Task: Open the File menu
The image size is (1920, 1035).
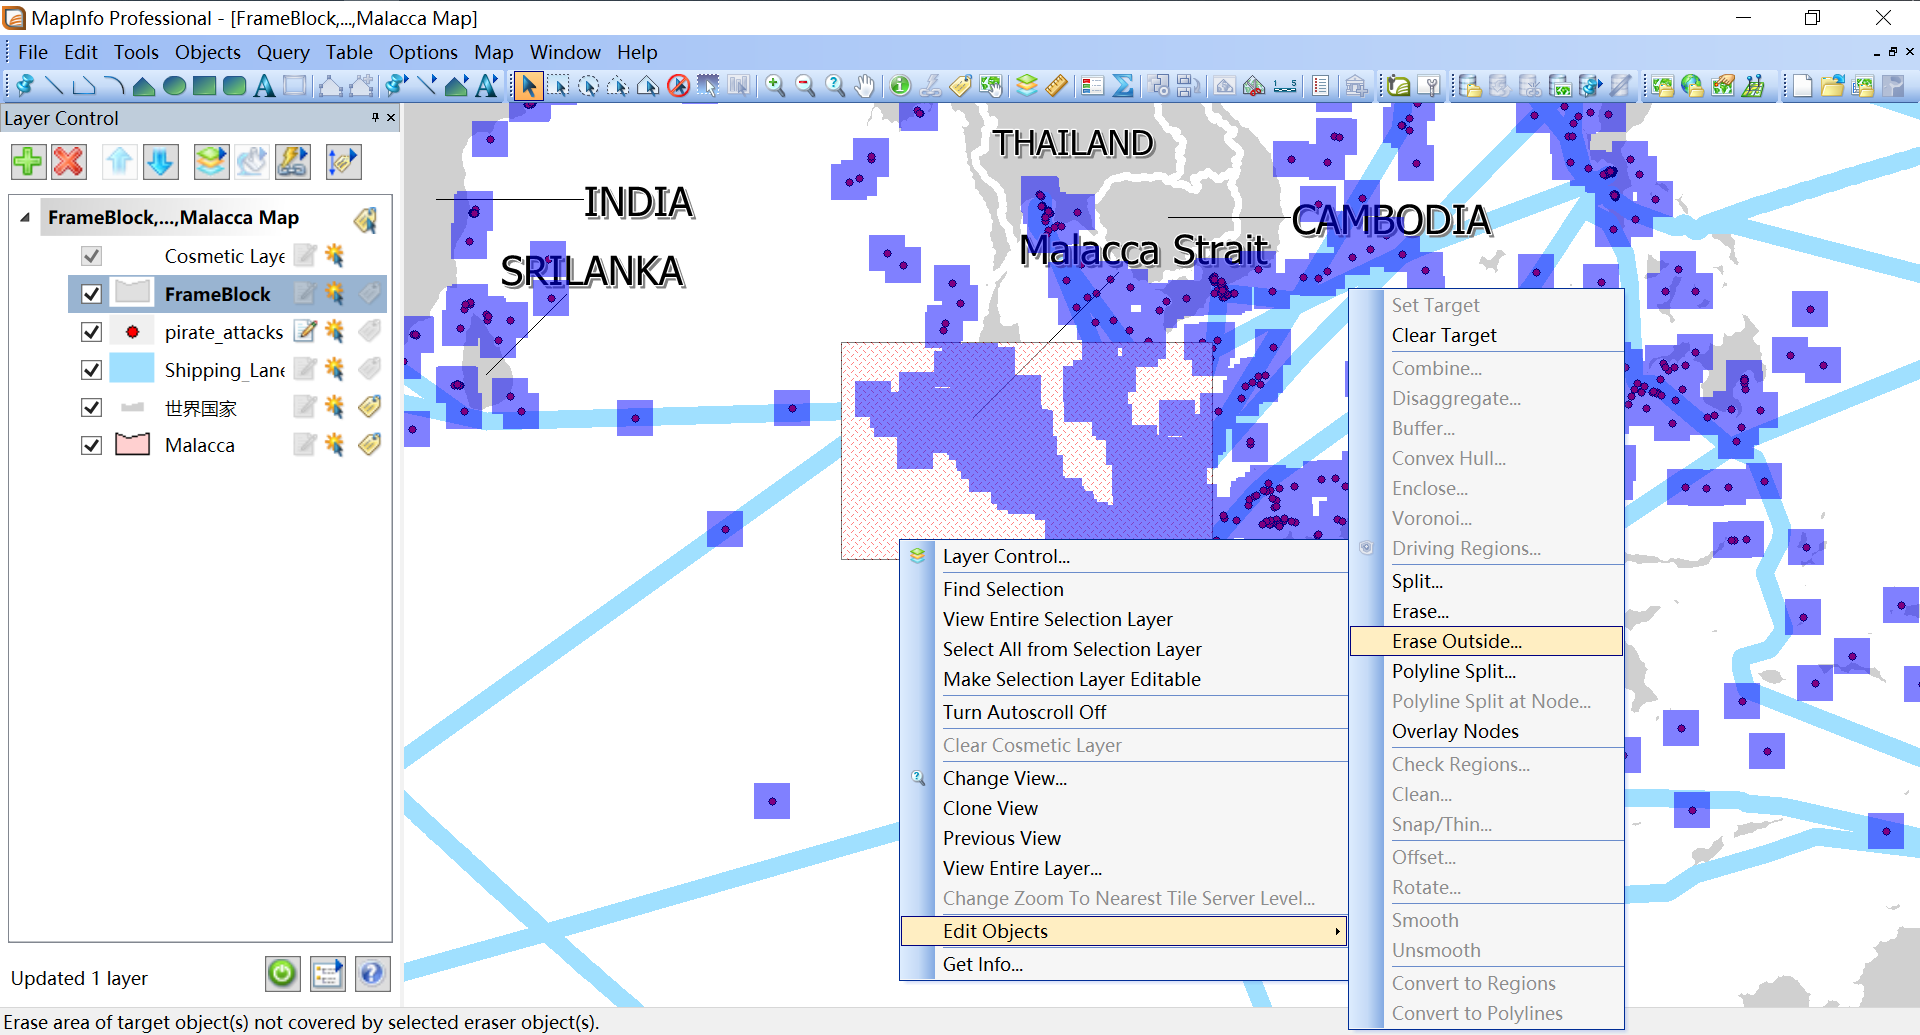Action: coord(32,52)
